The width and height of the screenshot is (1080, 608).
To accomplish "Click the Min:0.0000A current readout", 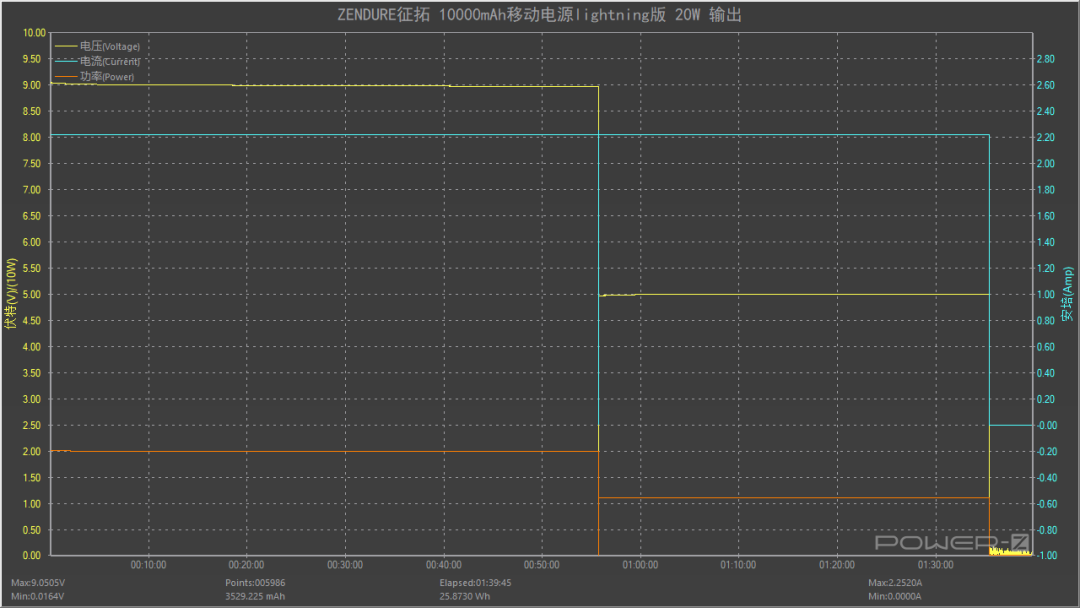I will pos(895,596).
